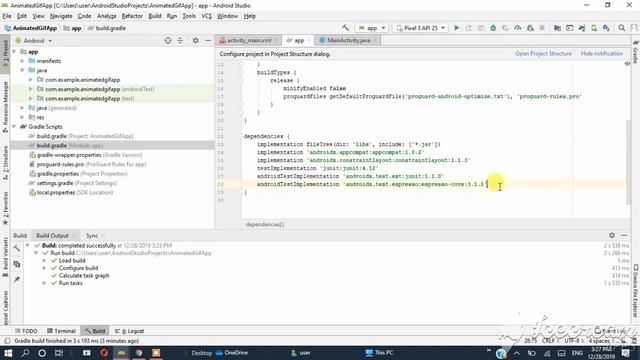This screenshot has width=640, height=360.
Task: Click the Stop app icon in toolbar
Action: [542, 28]
